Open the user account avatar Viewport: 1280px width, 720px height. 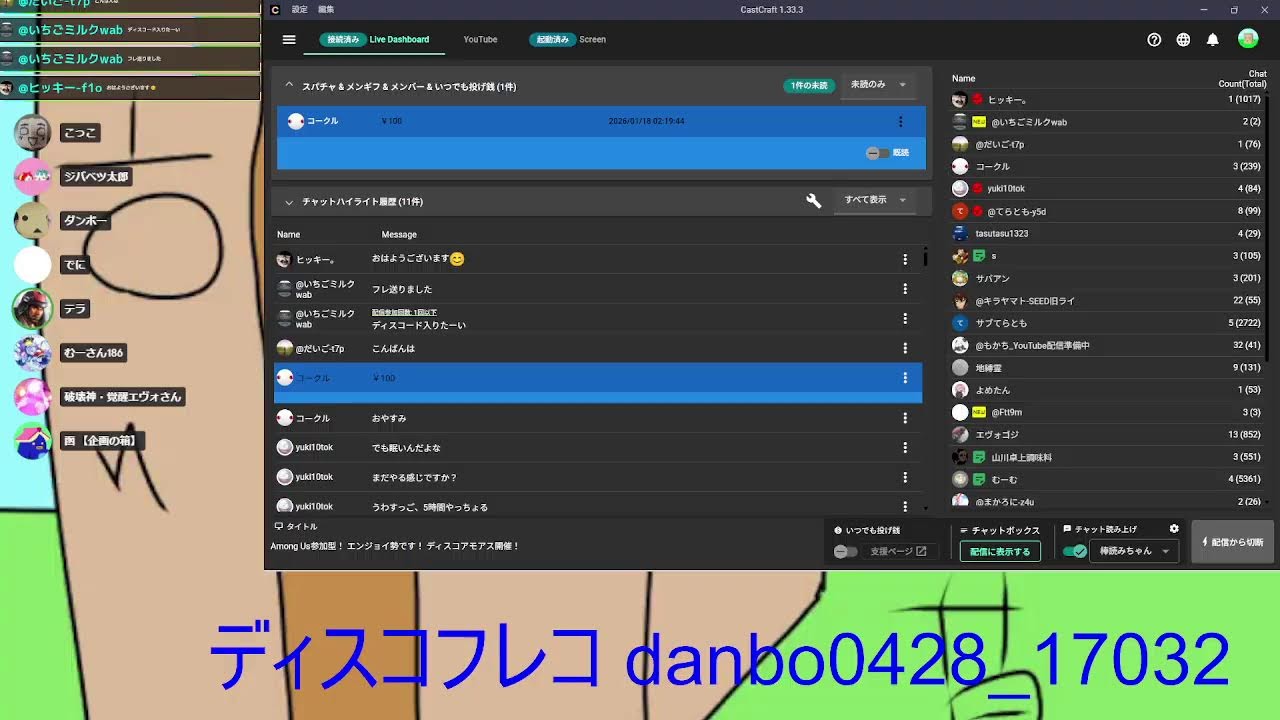pyautogui.click(x=1248, y=39)
